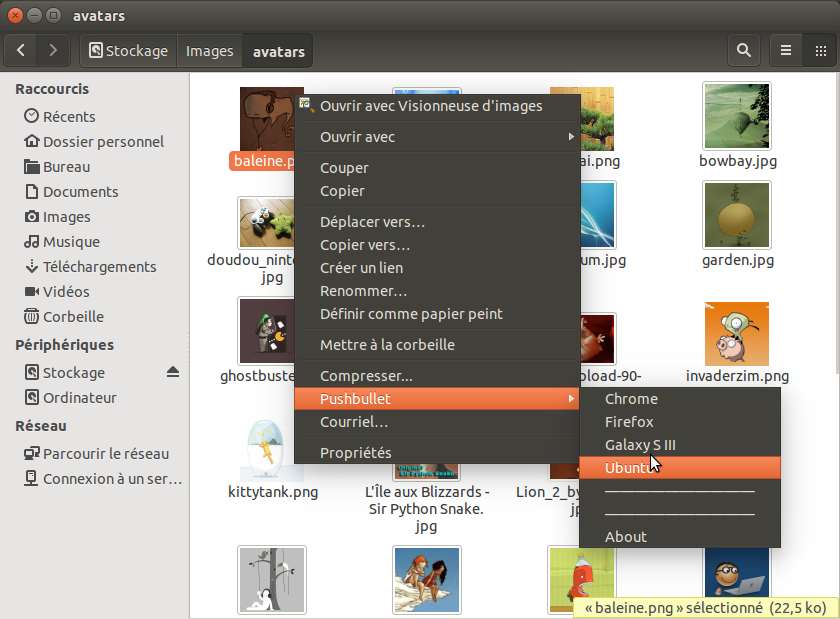This screenshot has height=619, width=840.
Task: Click Visionneuse d'images icon in context menu
Action: 306,105
